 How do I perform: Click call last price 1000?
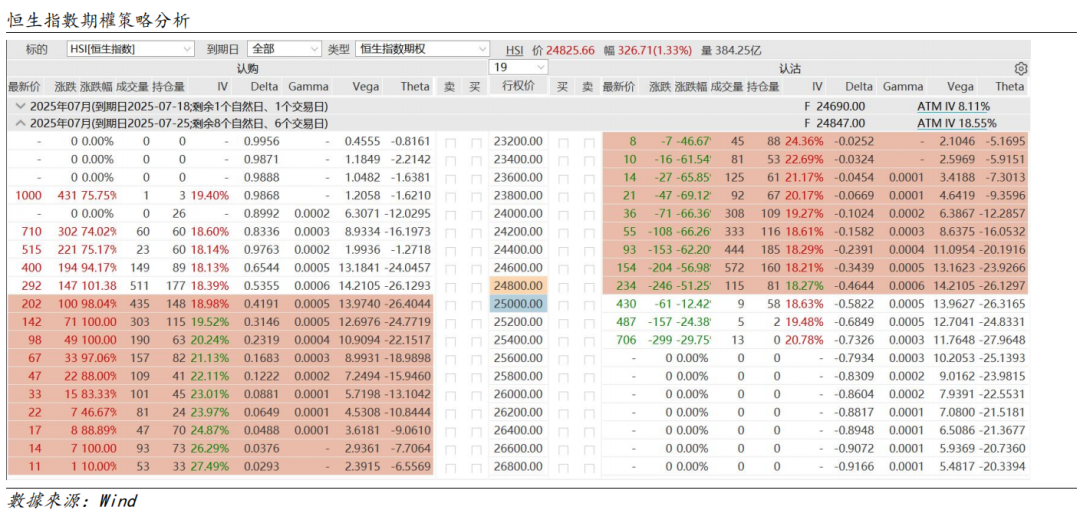click(28, 196)
